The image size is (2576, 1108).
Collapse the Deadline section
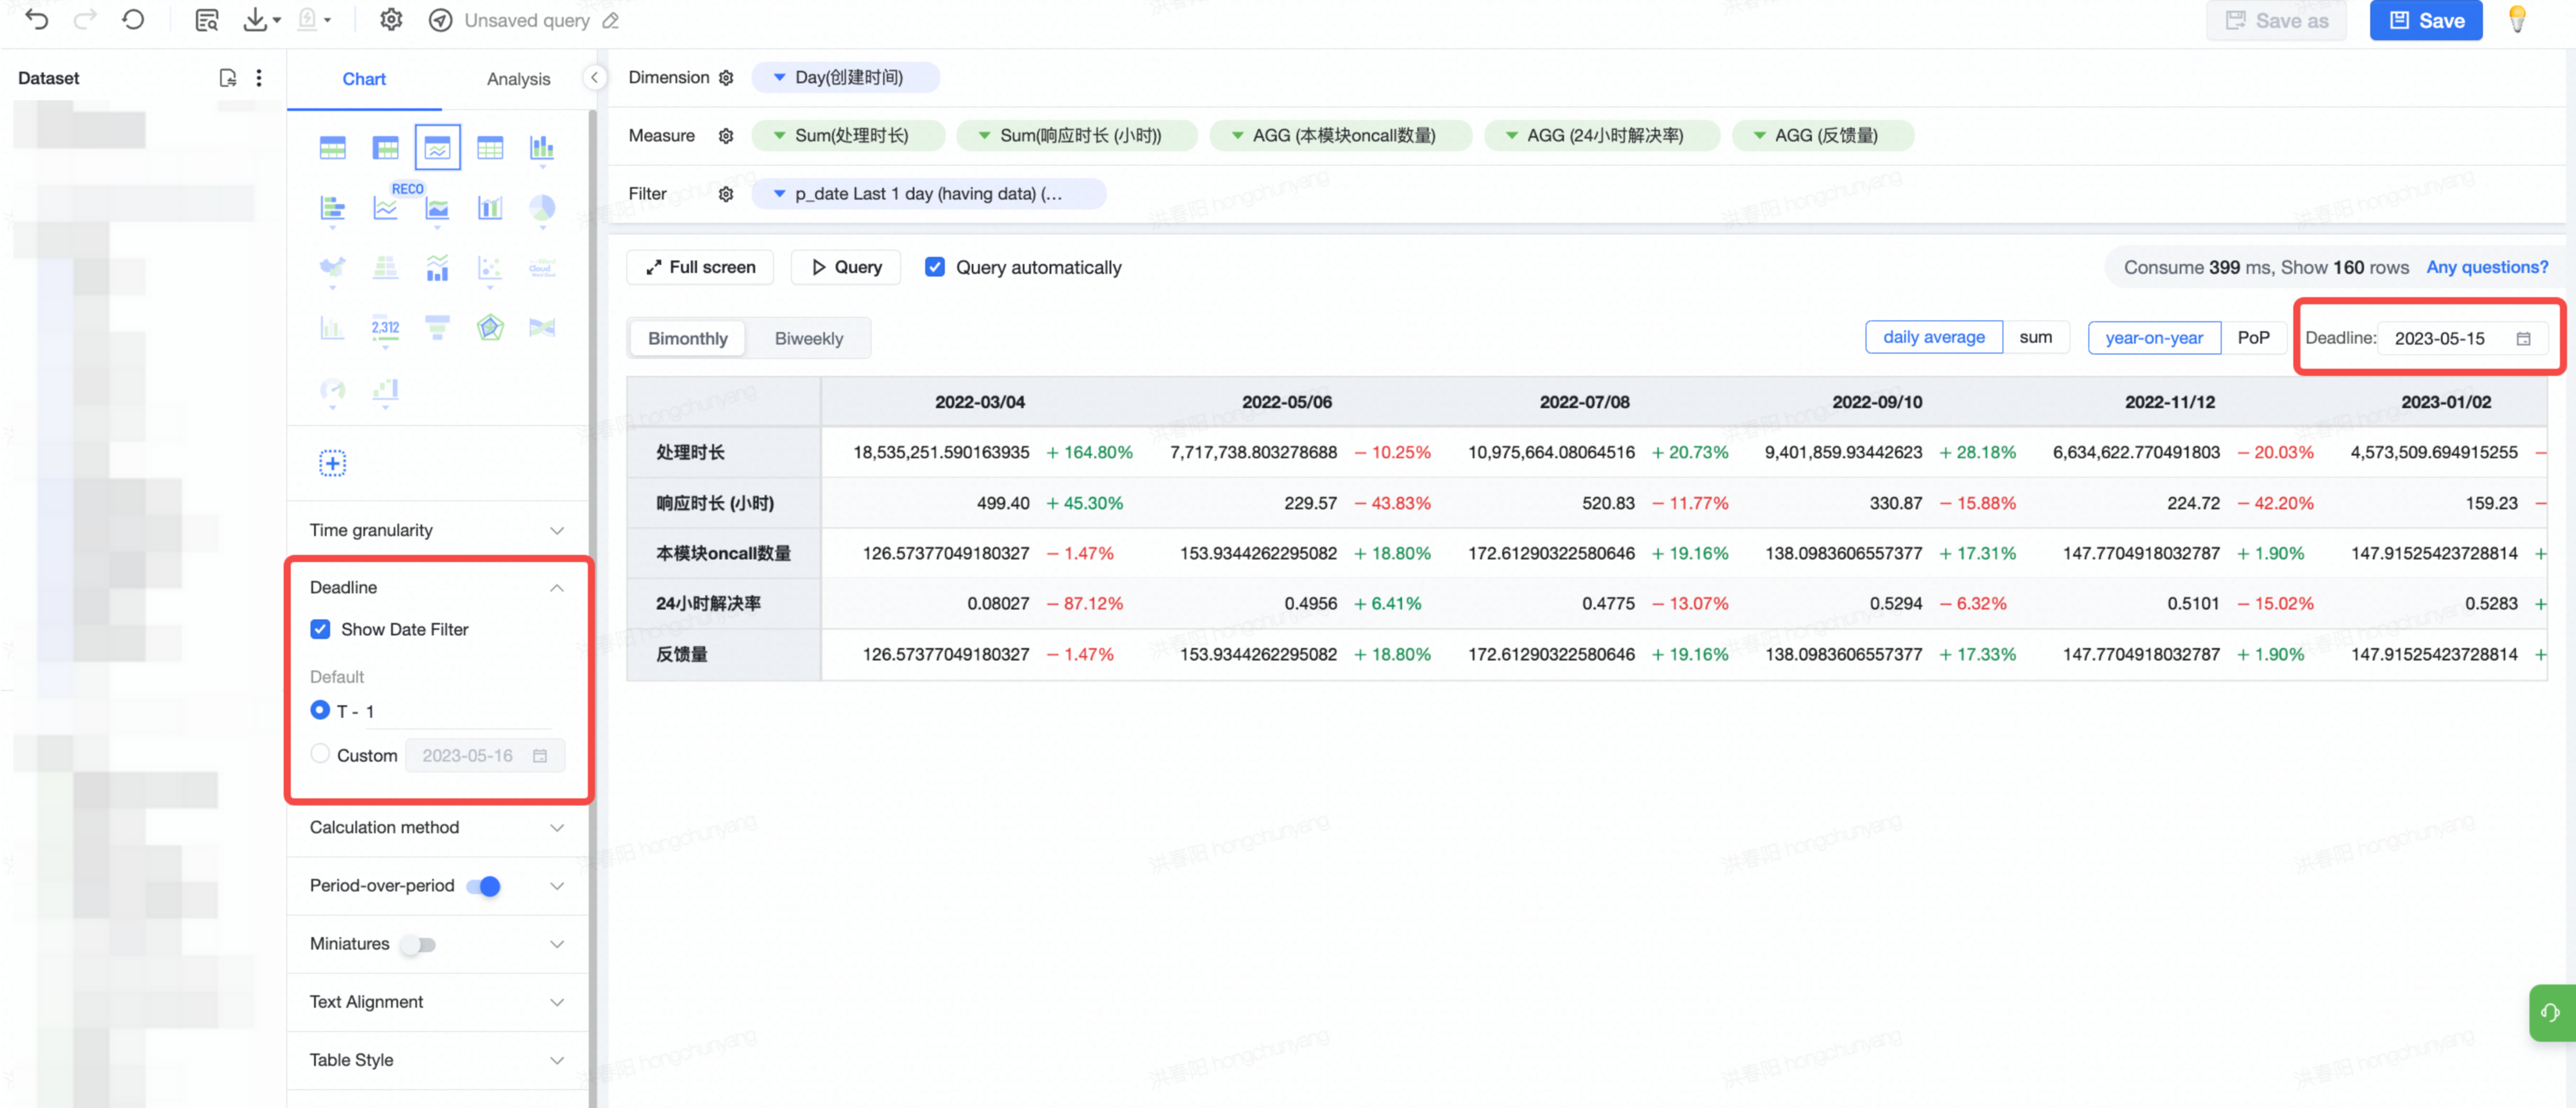[x=557, y=588]
